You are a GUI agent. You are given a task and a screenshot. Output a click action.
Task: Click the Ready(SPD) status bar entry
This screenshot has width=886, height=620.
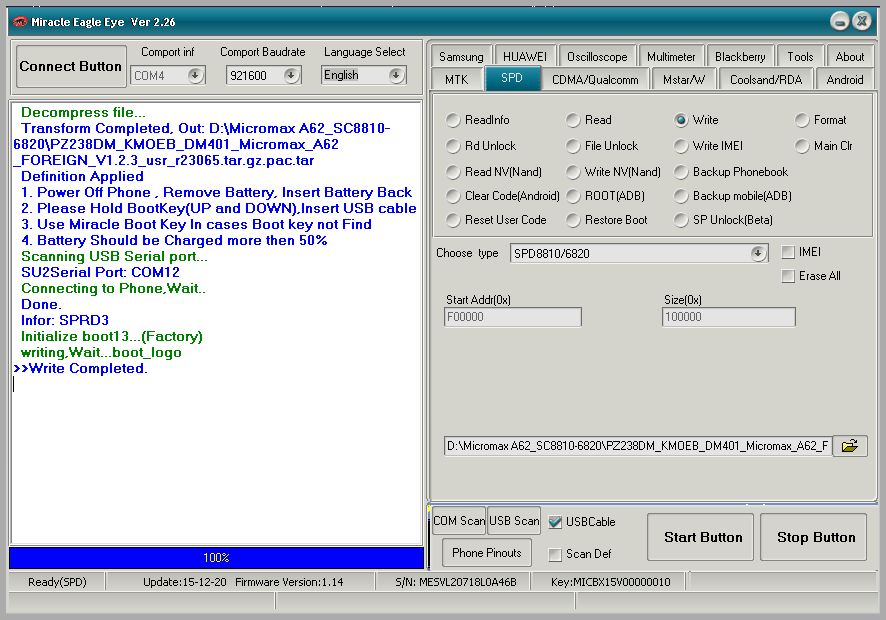point(57,582)
